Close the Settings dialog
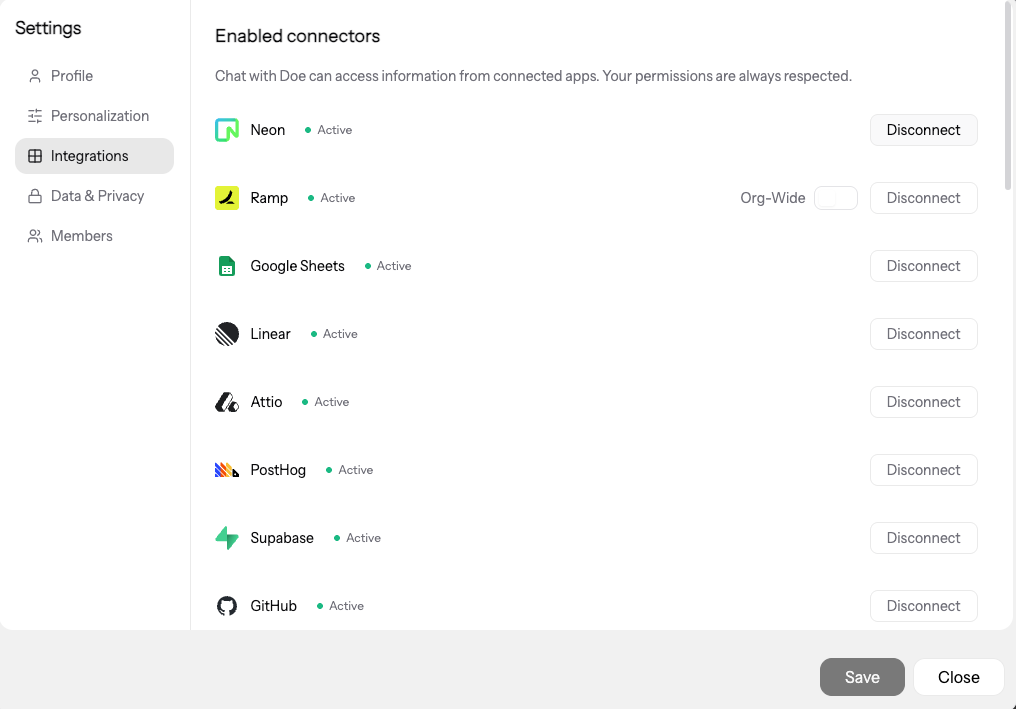 point(957,676)
